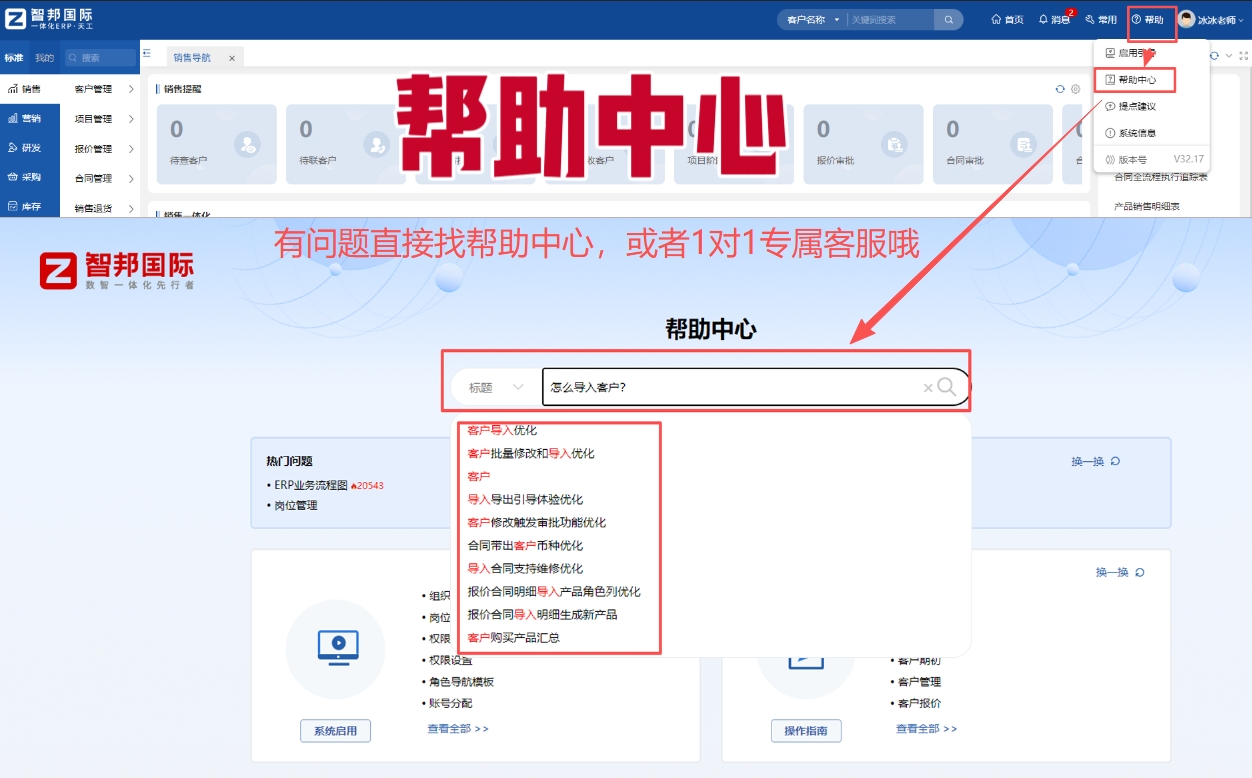Select 系统信息 in the help menu
1252x778 pixels.
[x=1130, y=133]
